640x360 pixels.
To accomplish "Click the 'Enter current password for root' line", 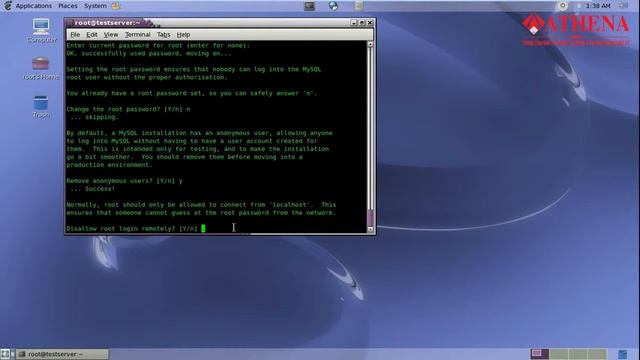I will [x=158, y=45].
